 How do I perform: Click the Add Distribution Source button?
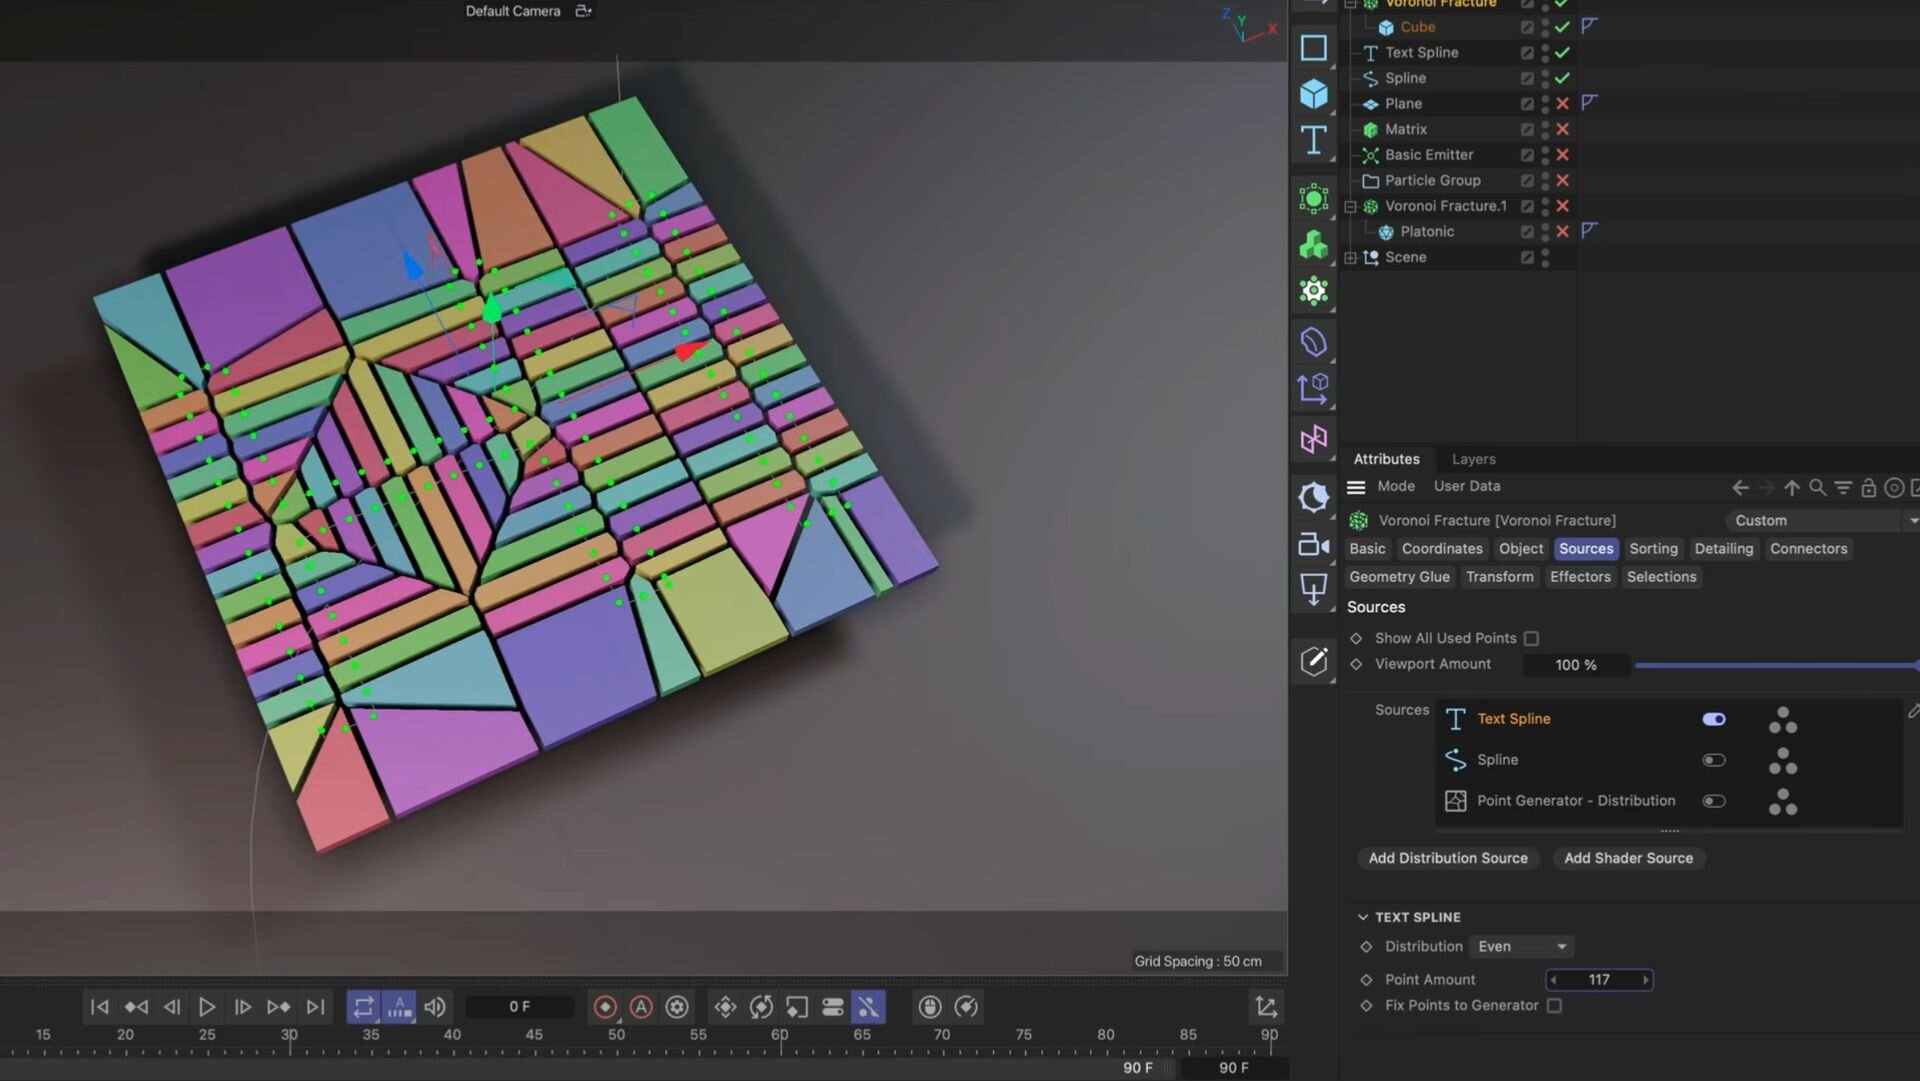pos(1448,858)
